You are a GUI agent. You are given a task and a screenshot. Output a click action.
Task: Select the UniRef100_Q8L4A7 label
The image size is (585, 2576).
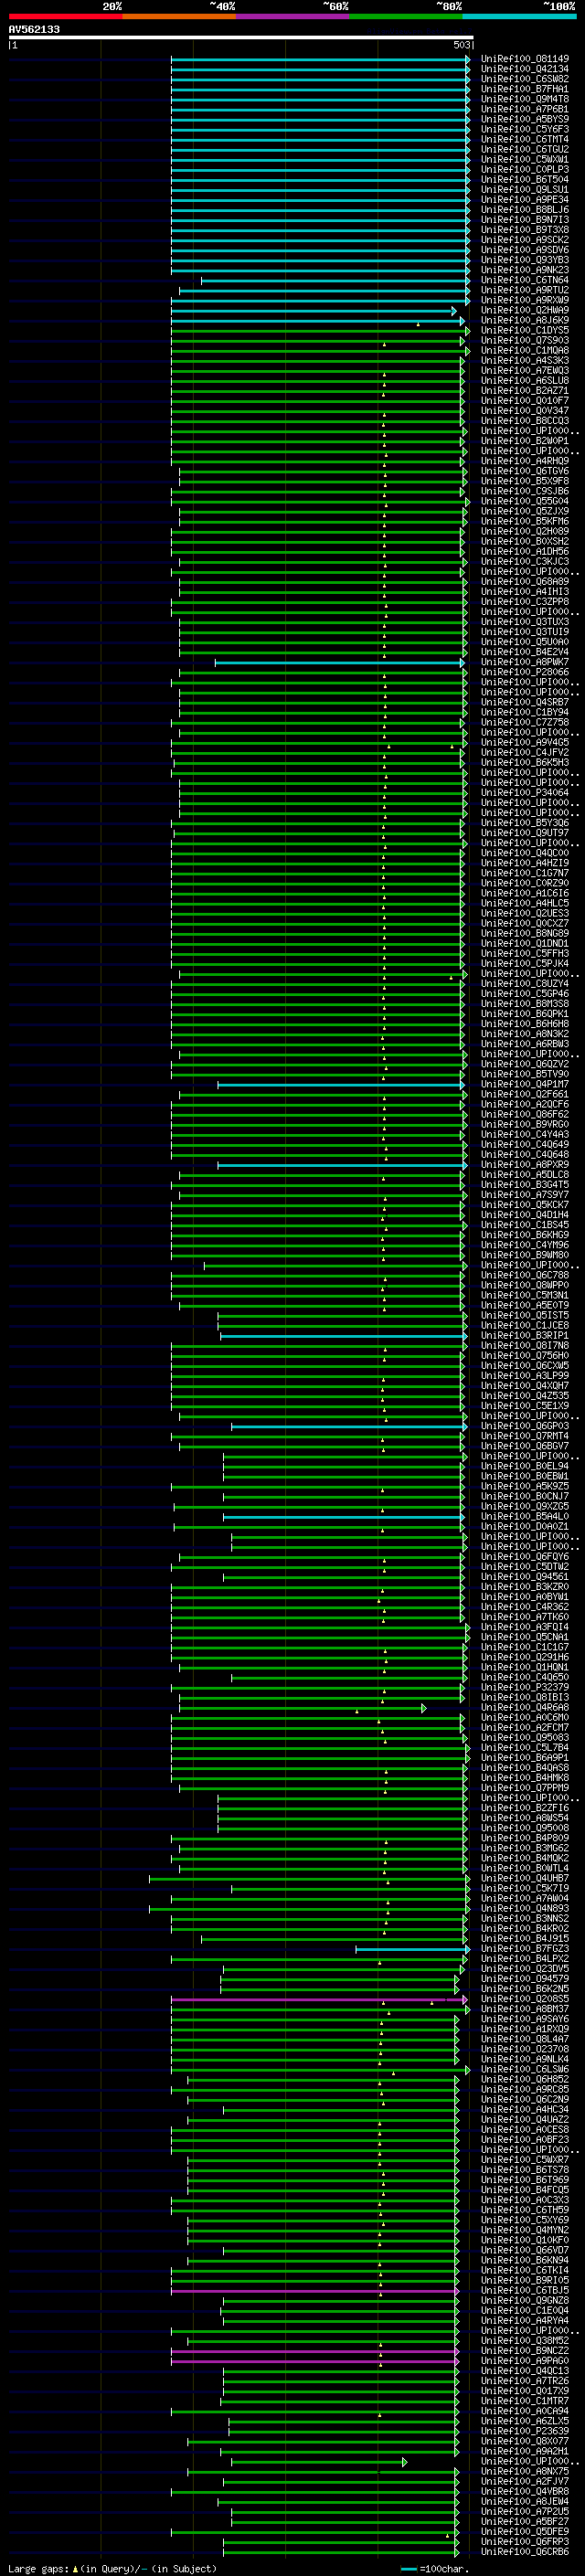tap(525, 2039)
